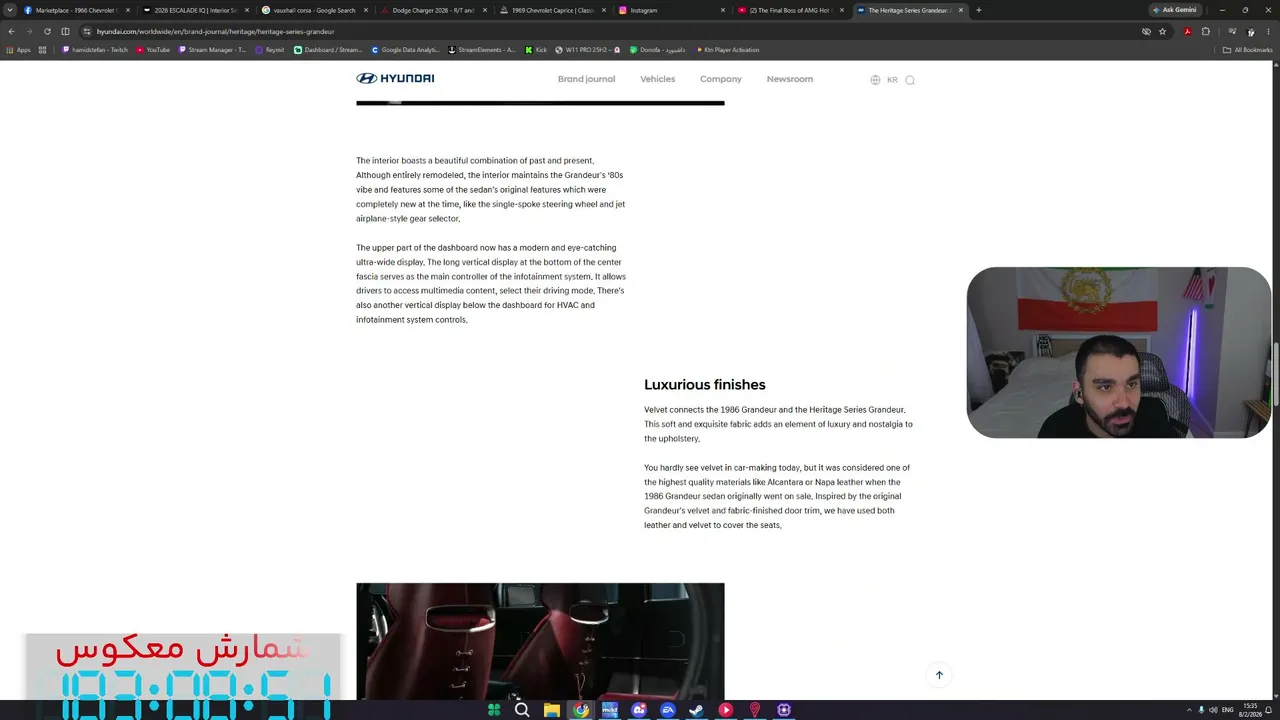Open the Kick bookmark

point(536,50)
